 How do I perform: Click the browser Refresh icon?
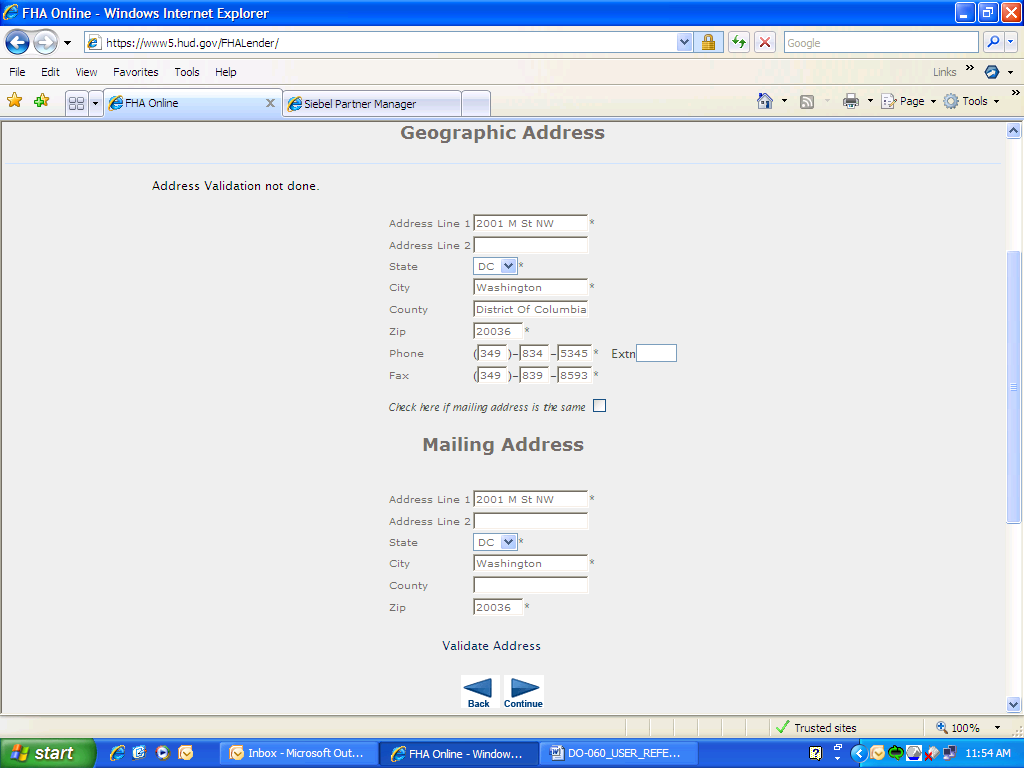(739, 42)
